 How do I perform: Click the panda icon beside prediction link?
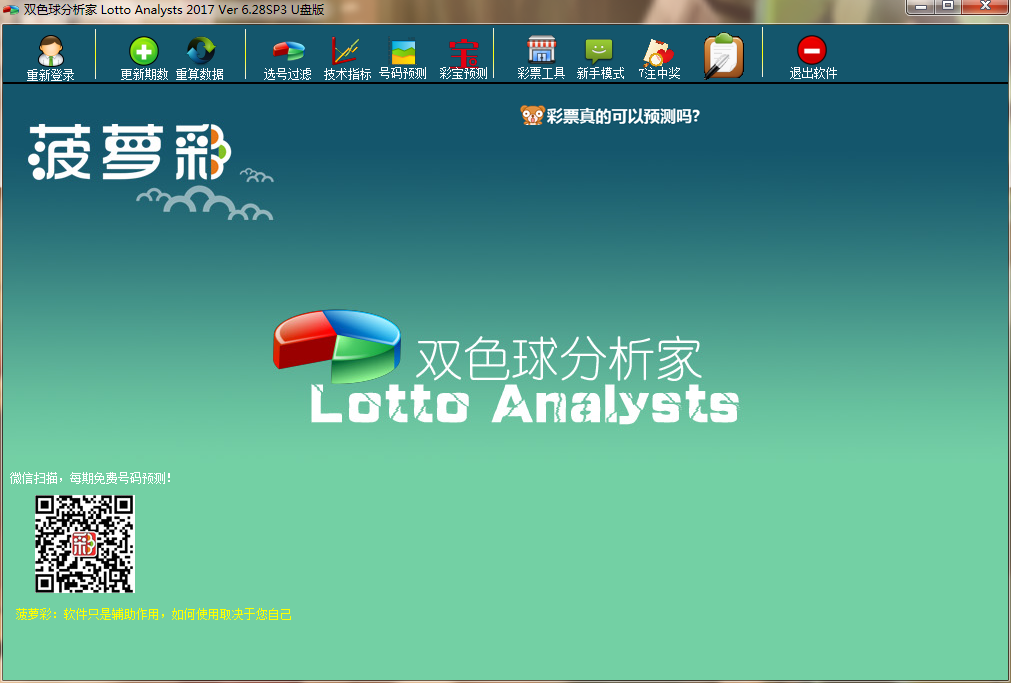532,116
